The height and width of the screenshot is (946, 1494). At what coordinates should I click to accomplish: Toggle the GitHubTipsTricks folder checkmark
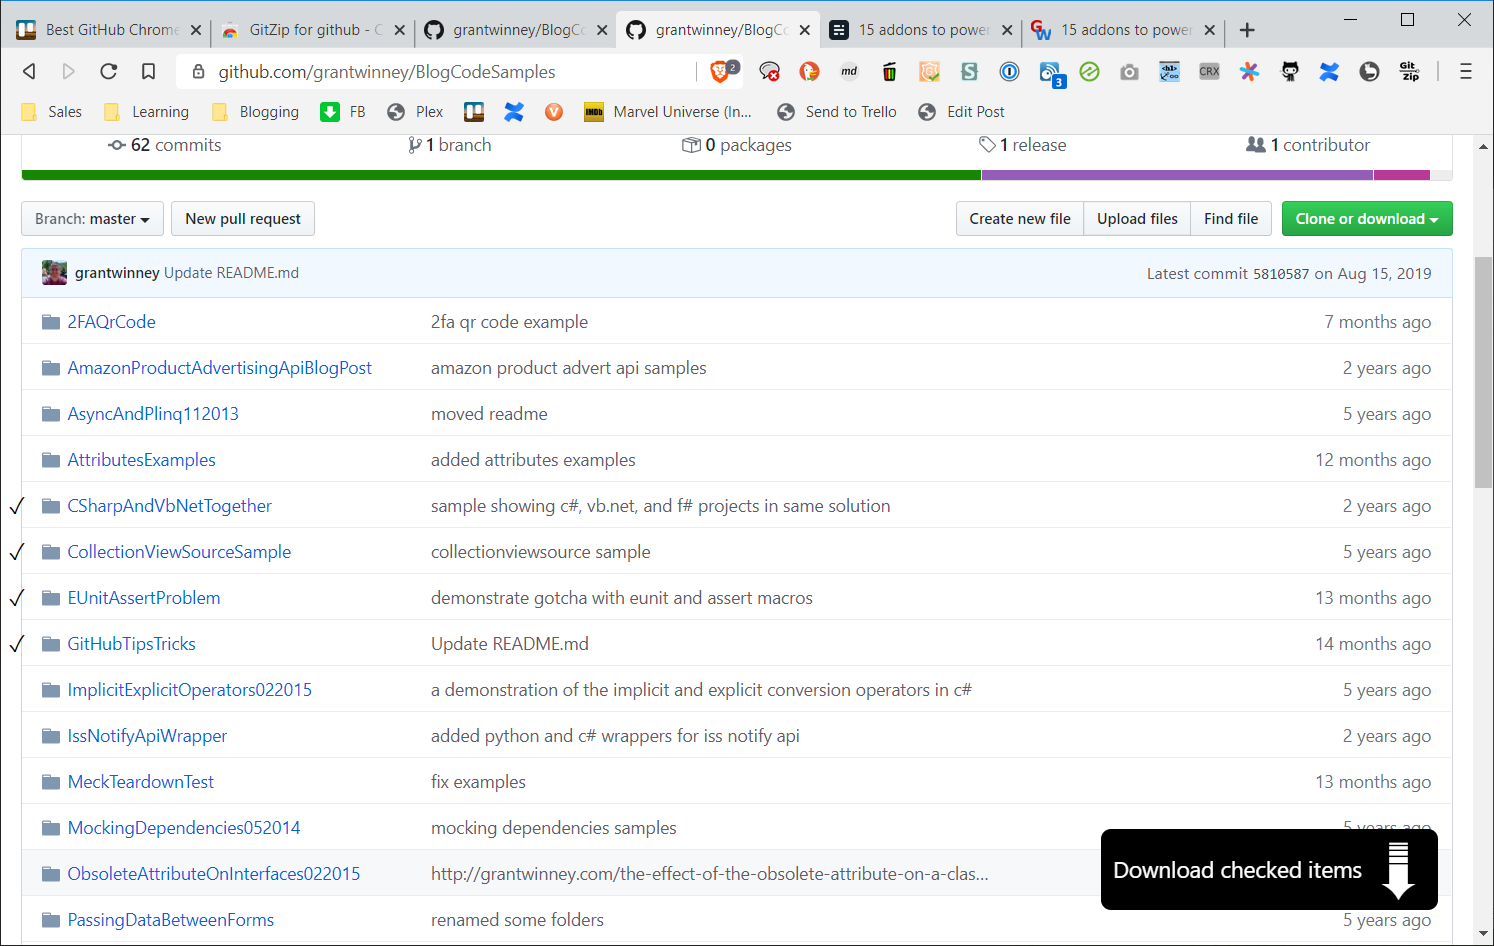(x=16, y=644)
